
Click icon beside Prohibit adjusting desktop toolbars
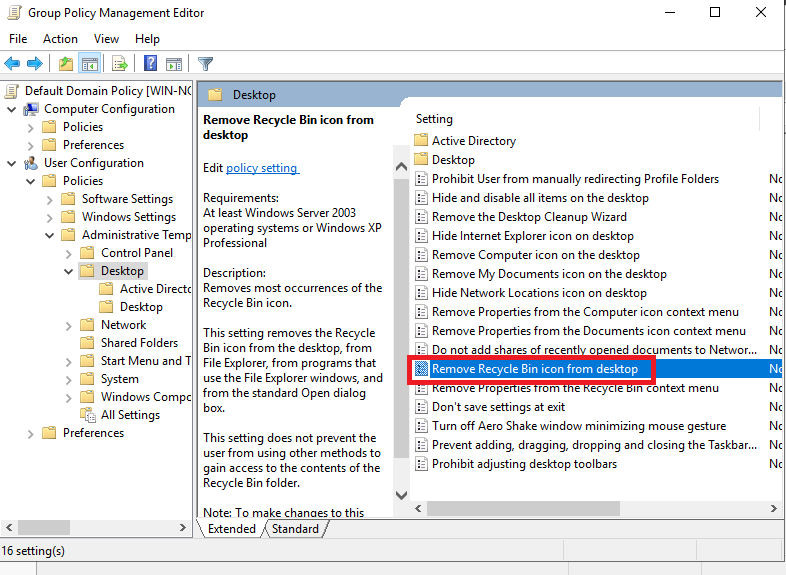pos(422,464)
